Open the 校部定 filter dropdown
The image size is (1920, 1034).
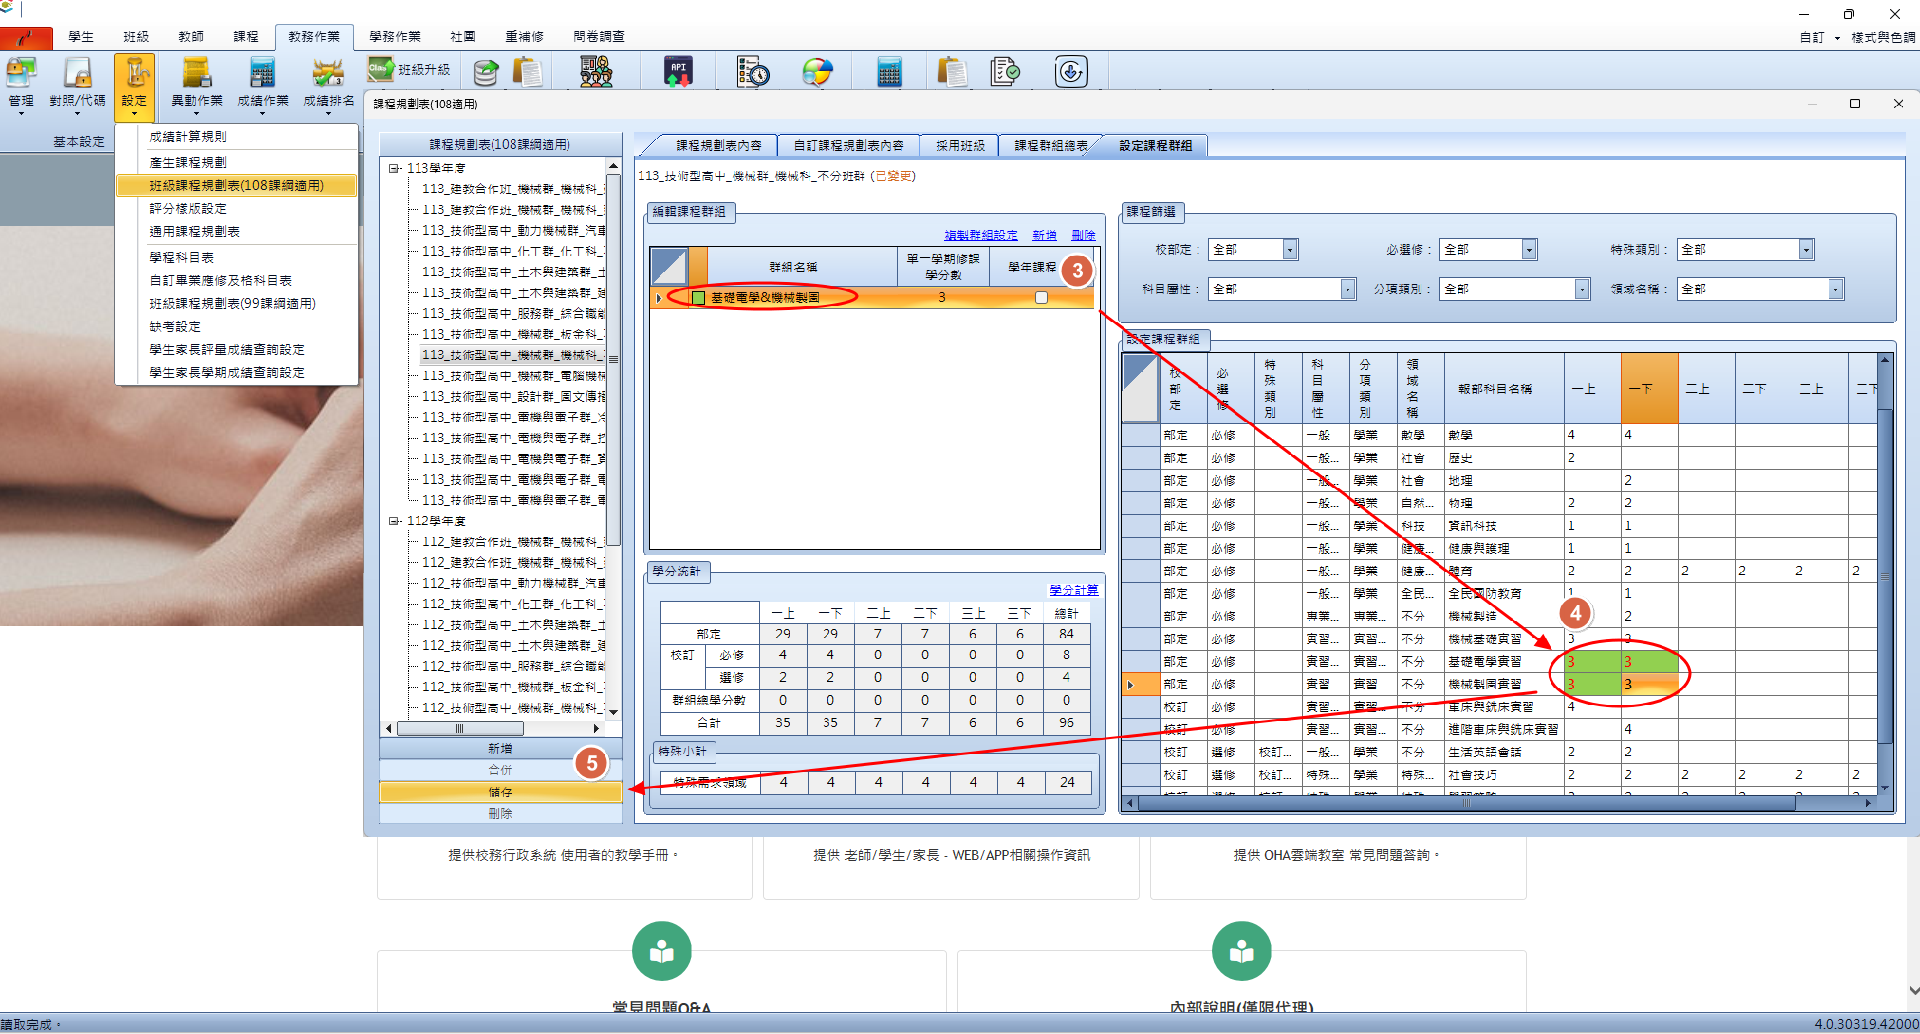(1291, 250)
